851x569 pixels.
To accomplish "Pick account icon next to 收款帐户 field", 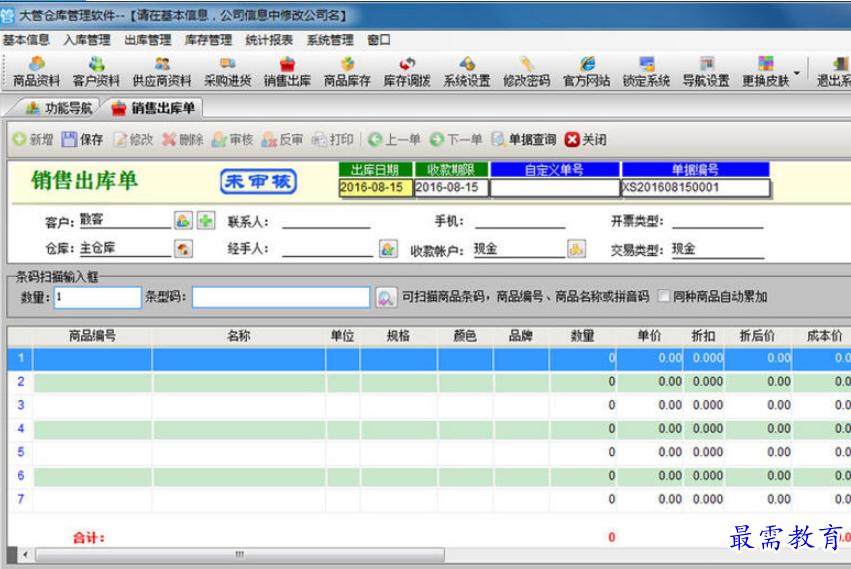I will pyautogui.click(x=576, y=249).
